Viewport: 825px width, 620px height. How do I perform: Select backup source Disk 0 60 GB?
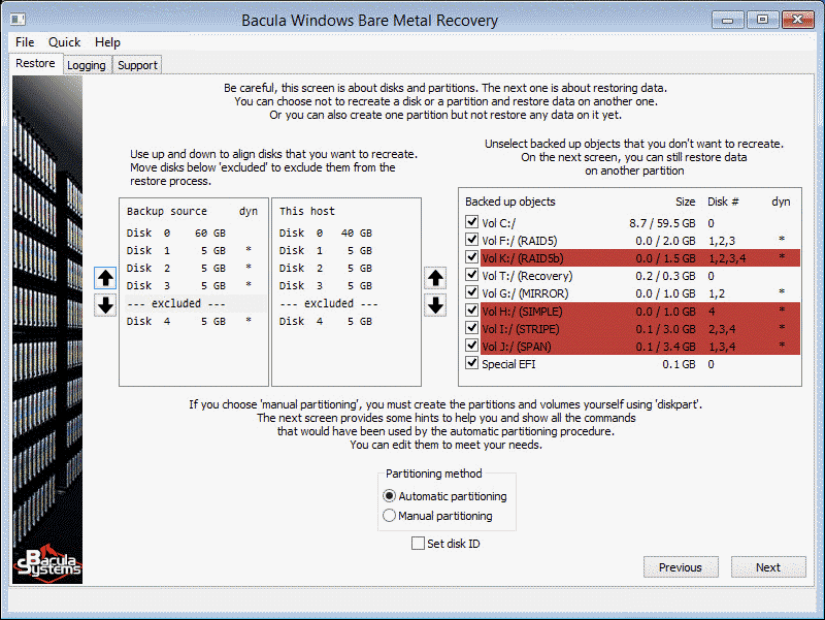pos(194,233)
